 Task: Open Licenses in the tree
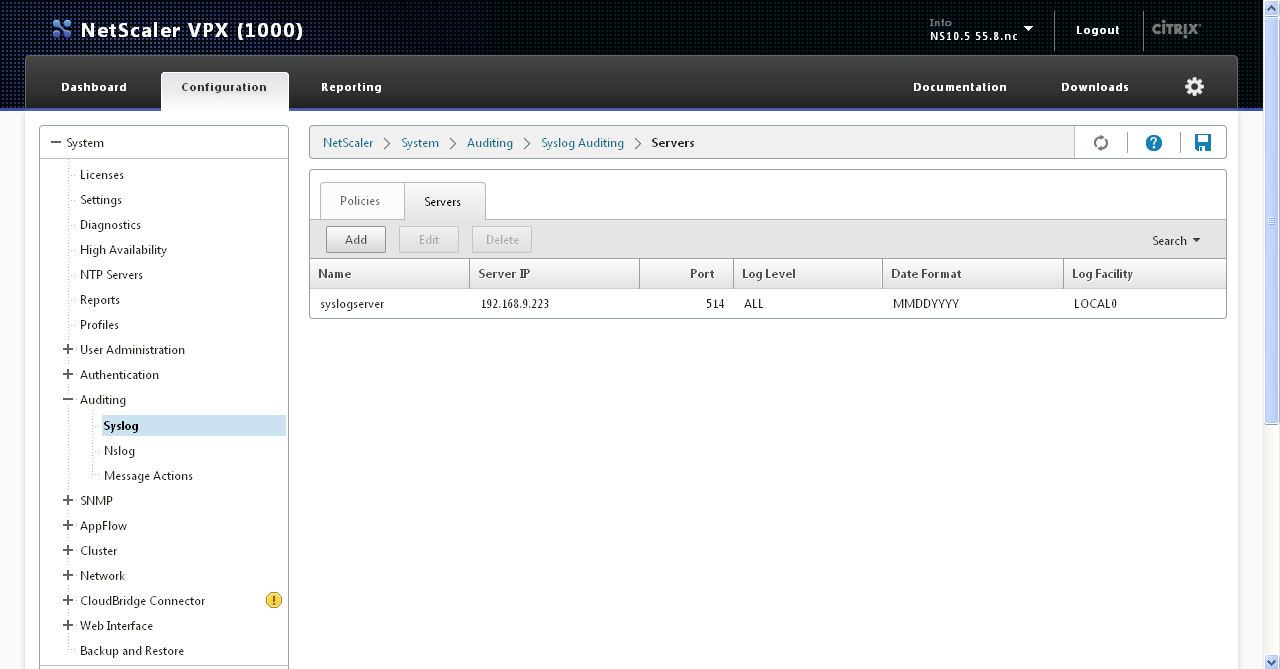(x=102, y=174)
